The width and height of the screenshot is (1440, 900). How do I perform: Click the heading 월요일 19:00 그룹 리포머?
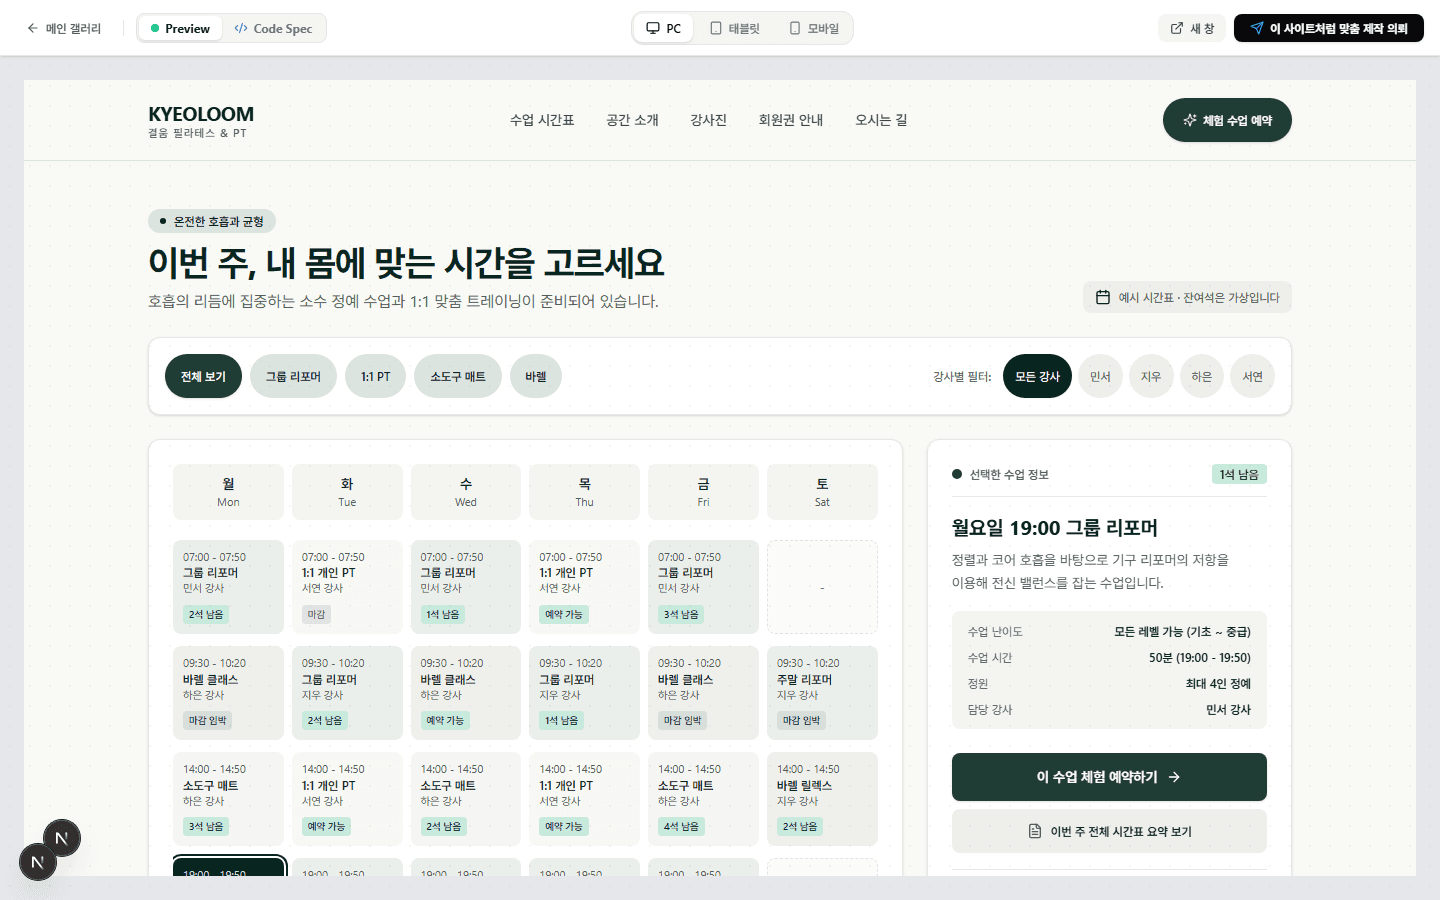pyautogui.click(x=1055, y=528)
